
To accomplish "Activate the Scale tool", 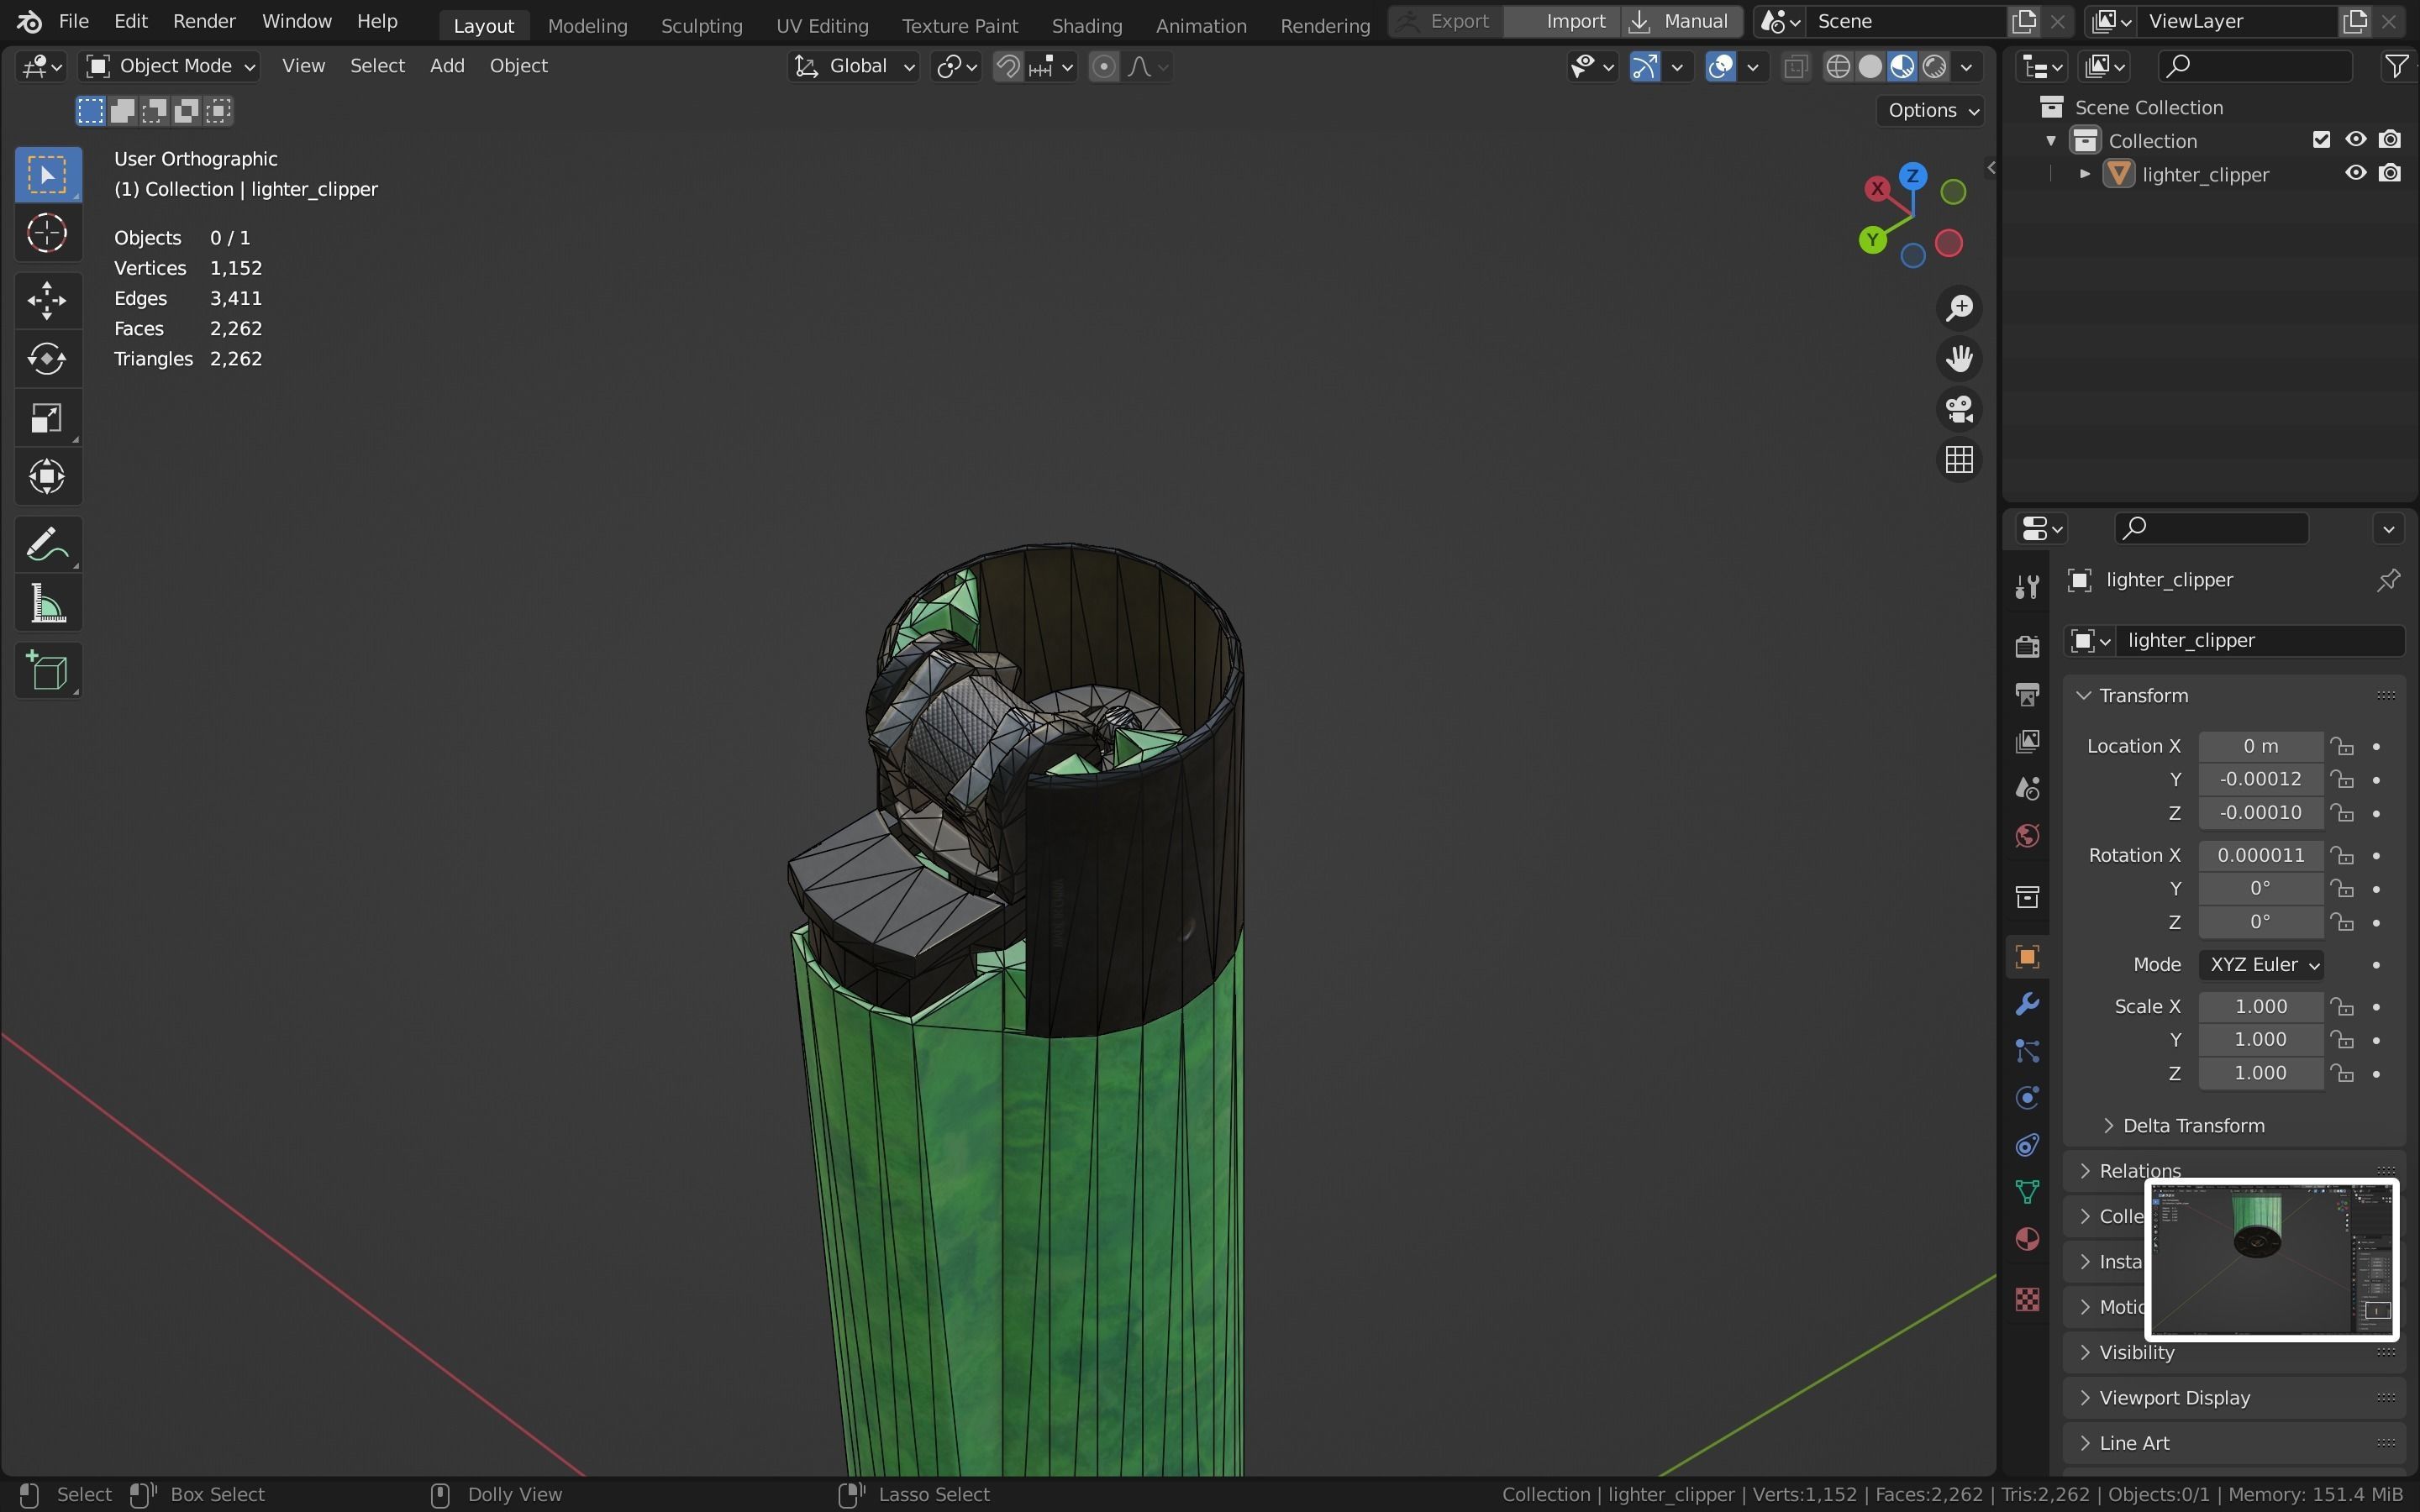I will pyautogui.click(x=47, y=417).
